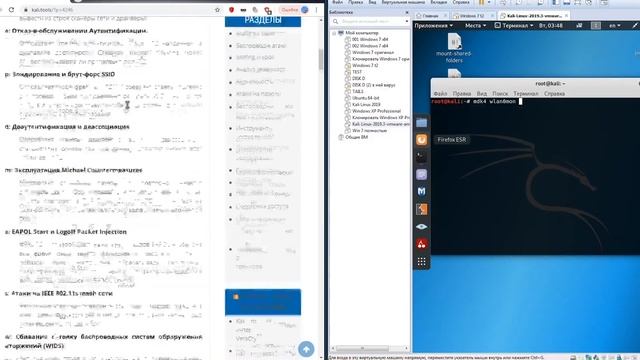The height and width of the screenshot is (360, 640).
Task: Click the eye-shaped icon in Kali dock
Action: (x=422, y=227)
